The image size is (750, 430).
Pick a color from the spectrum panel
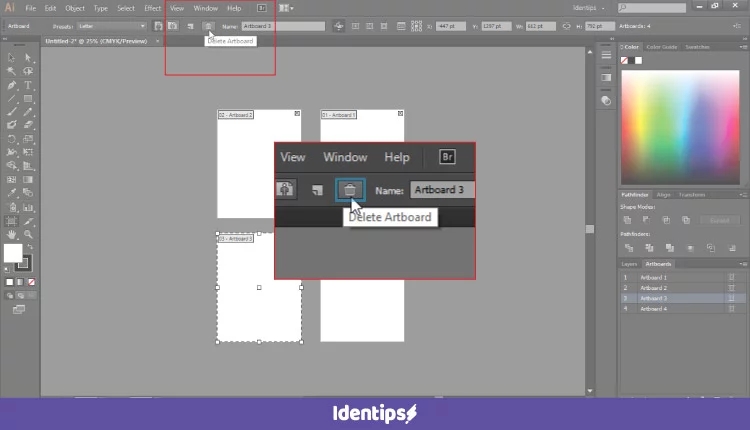coord(682,120)
